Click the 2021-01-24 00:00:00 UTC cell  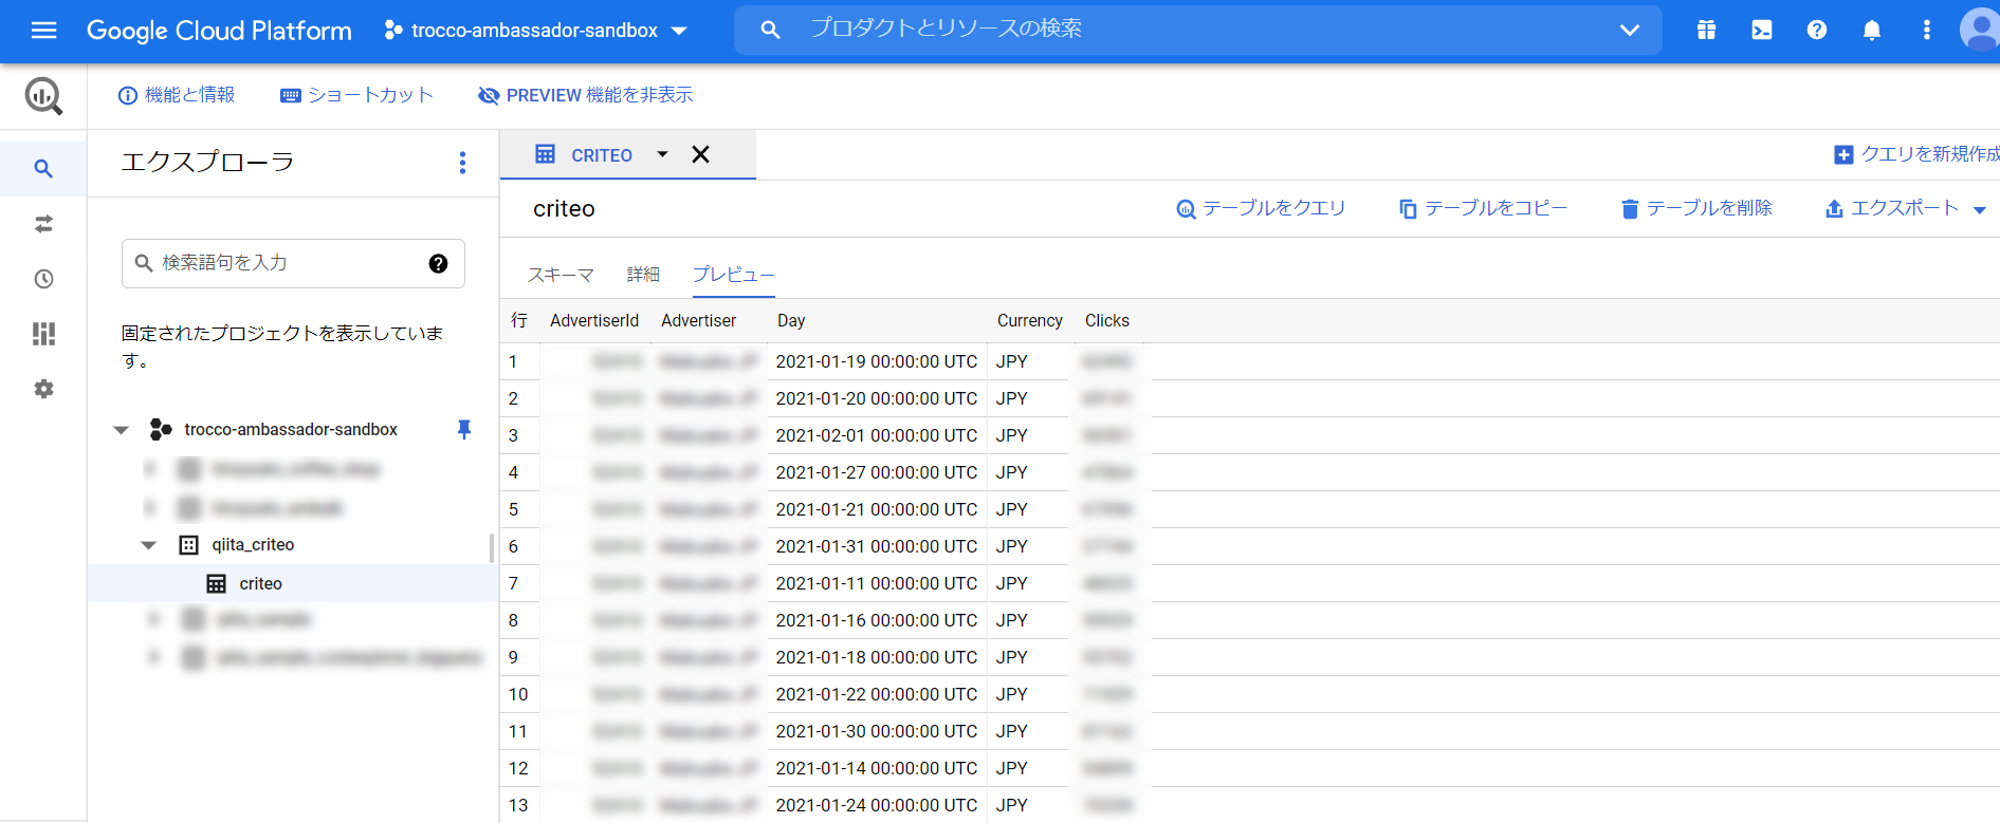pos(876,805)
